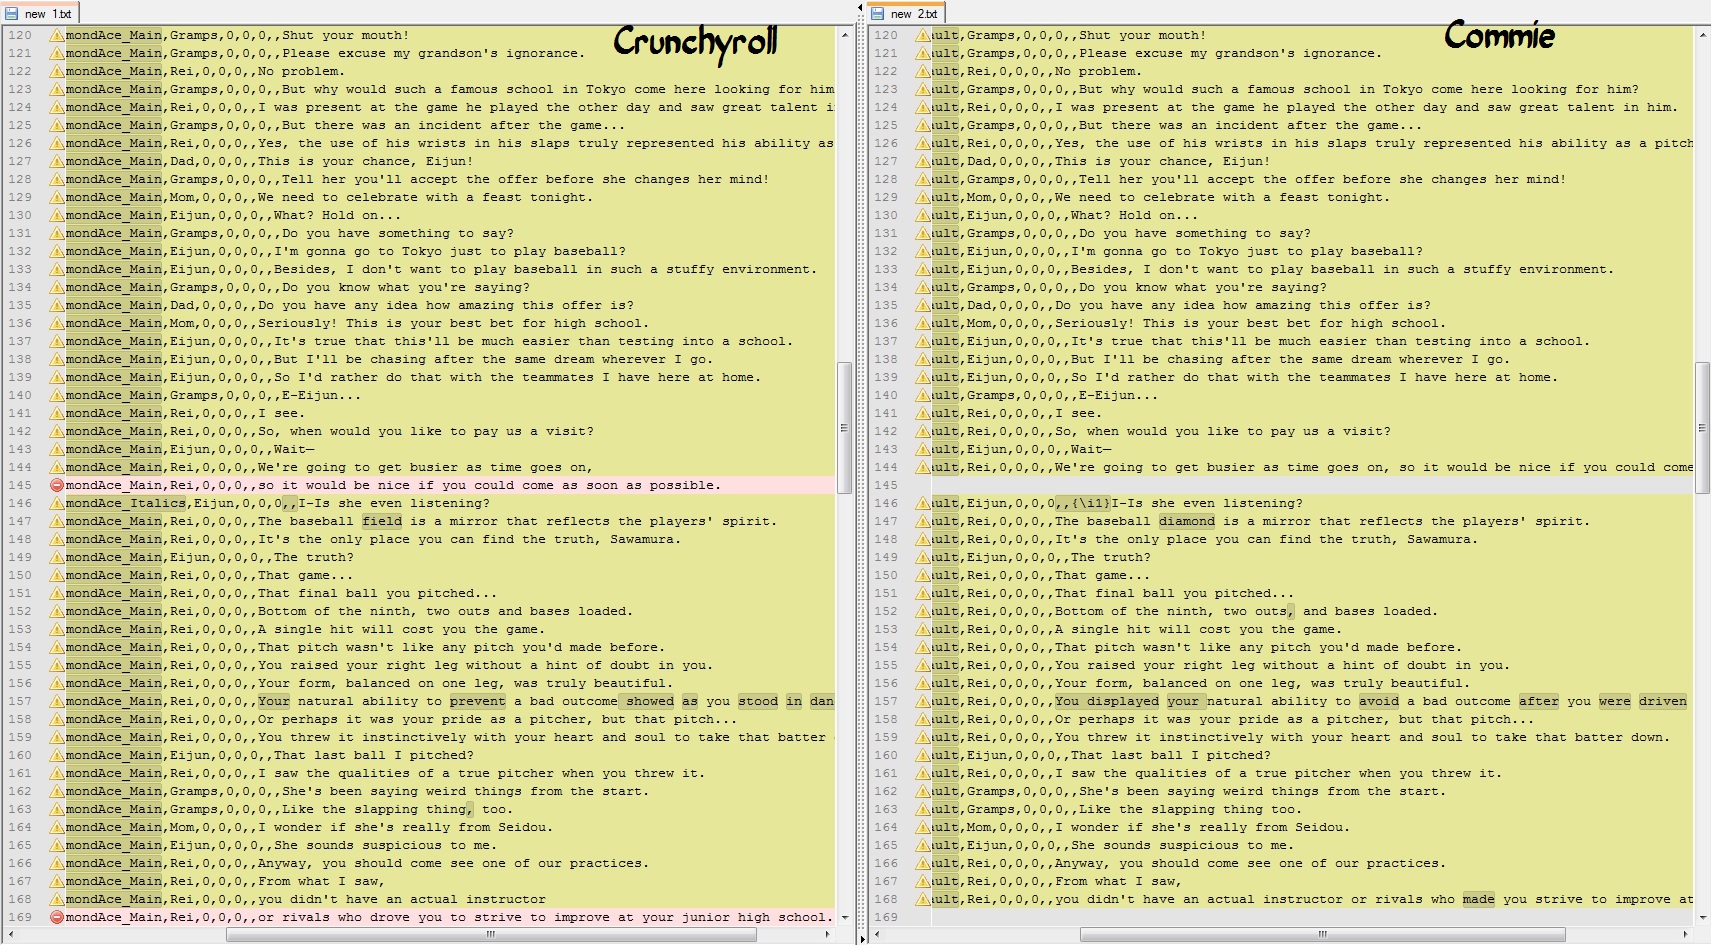Screen dimensions: 1711x945
Task: Click 'Shut your mouth!' in the left pane
Action: click(x=346, y=35)
